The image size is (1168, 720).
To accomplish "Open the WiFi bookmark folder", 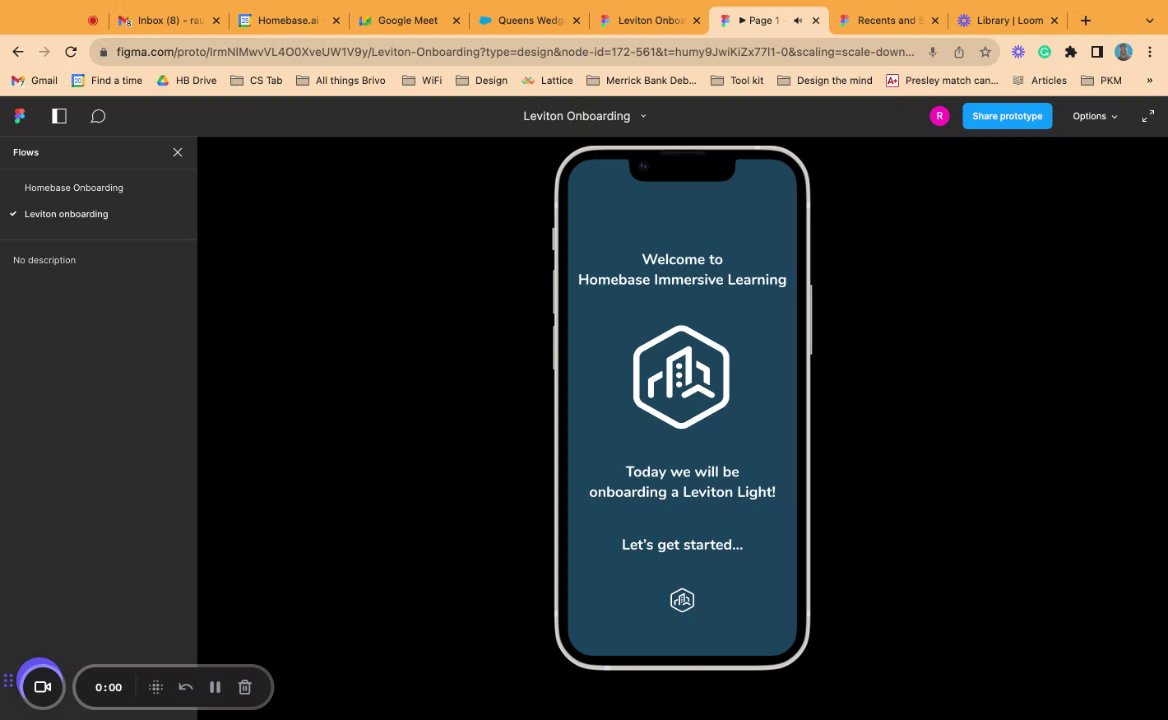I will coord(422,80).
